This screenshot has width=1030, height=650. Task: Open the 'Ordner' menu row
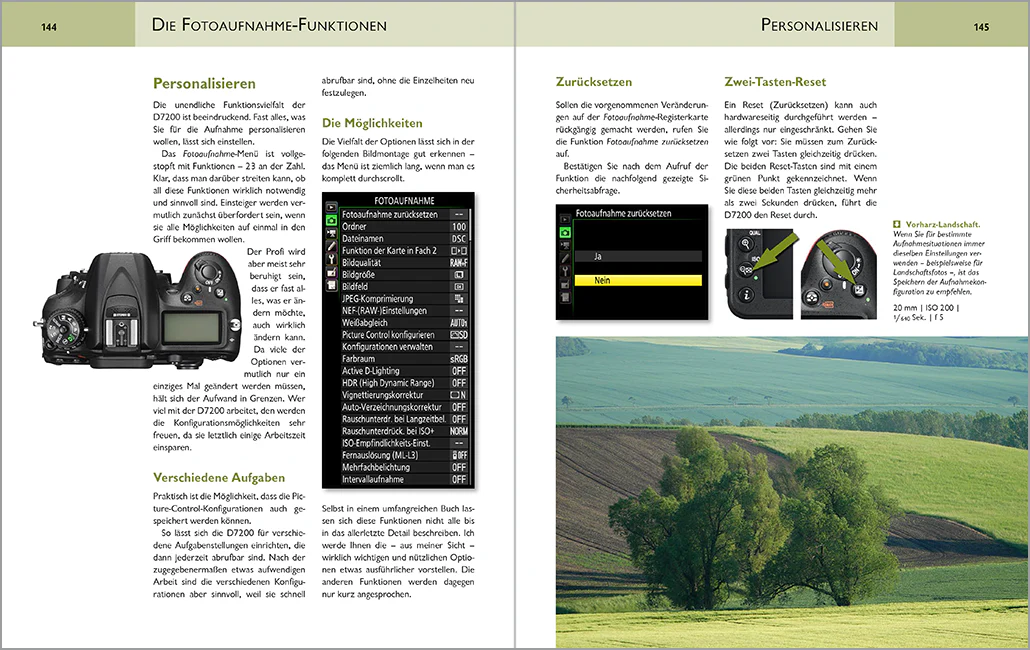pyautogui.click(x=404, y=227)
